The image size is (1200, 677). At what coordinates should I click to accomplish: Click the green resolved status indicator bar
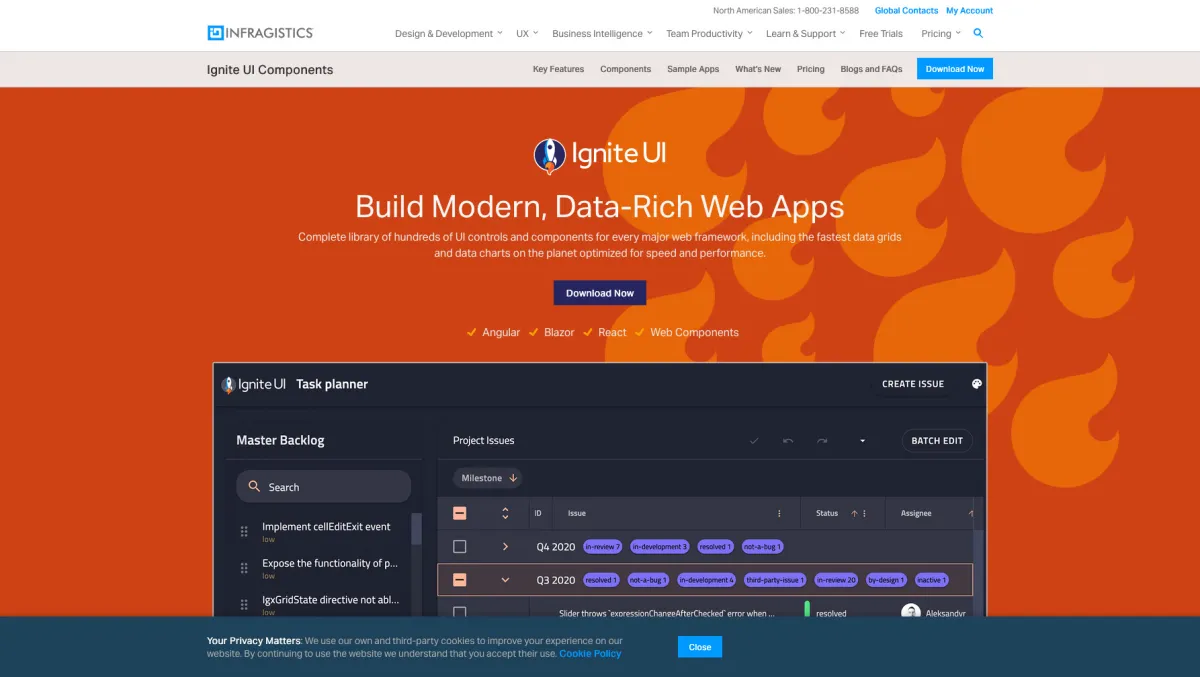(x=807, y=609)
